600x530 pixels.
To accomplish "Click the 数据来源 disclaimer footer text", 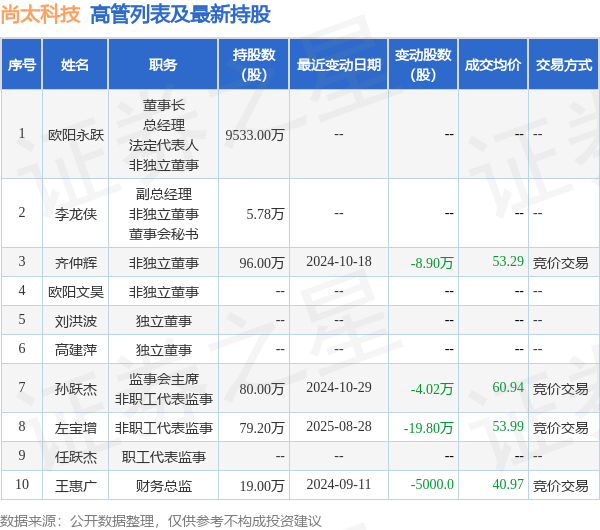I will [x=161, y=521].
